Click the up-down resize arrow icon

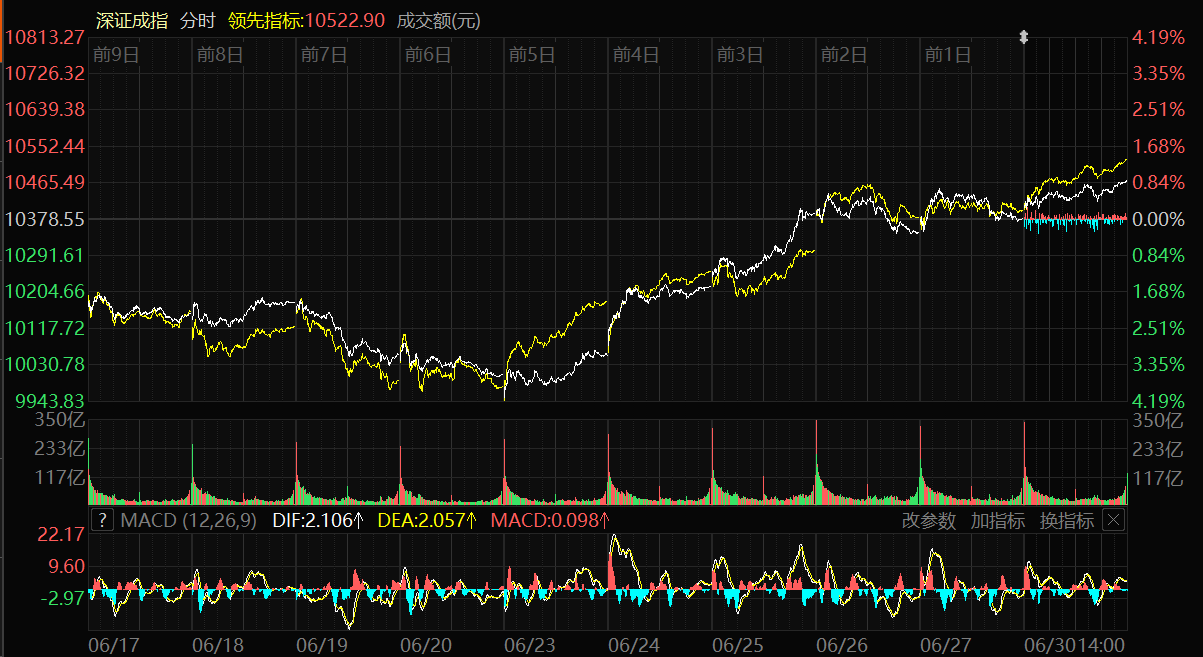(1023, 38)
